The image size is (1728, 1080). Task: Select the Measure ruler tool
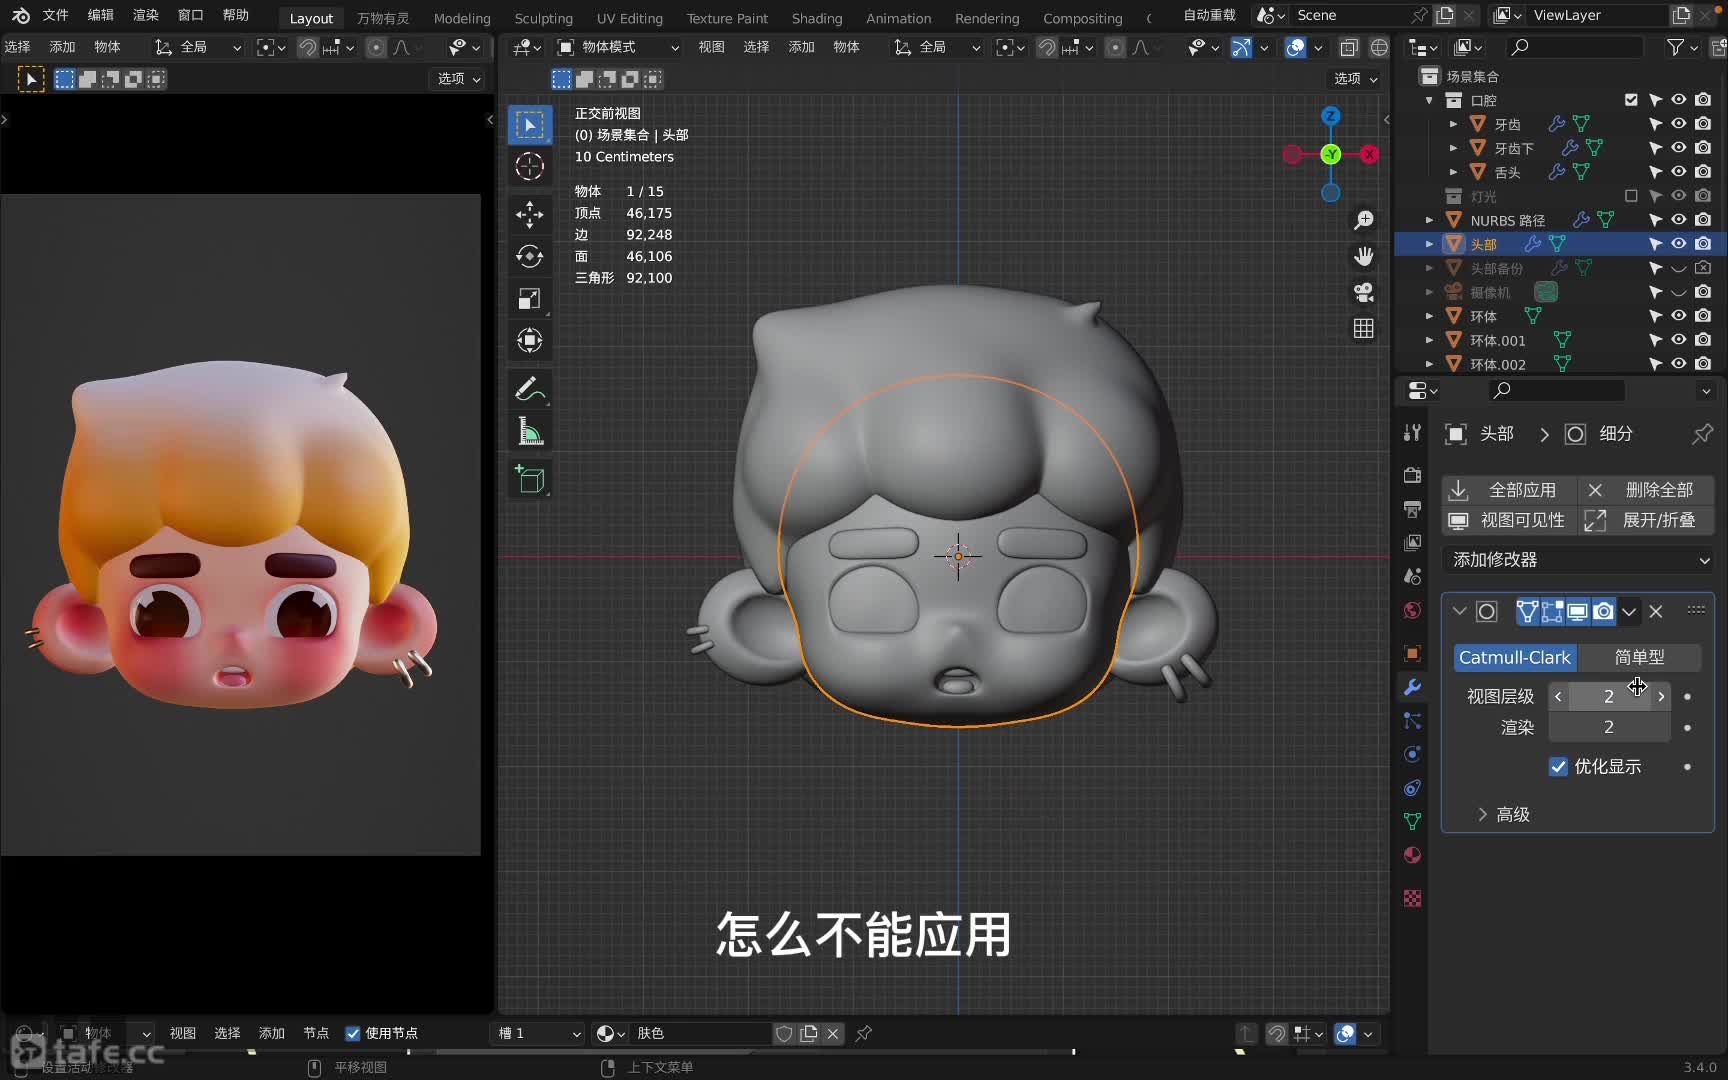click(x=530, y=432)
